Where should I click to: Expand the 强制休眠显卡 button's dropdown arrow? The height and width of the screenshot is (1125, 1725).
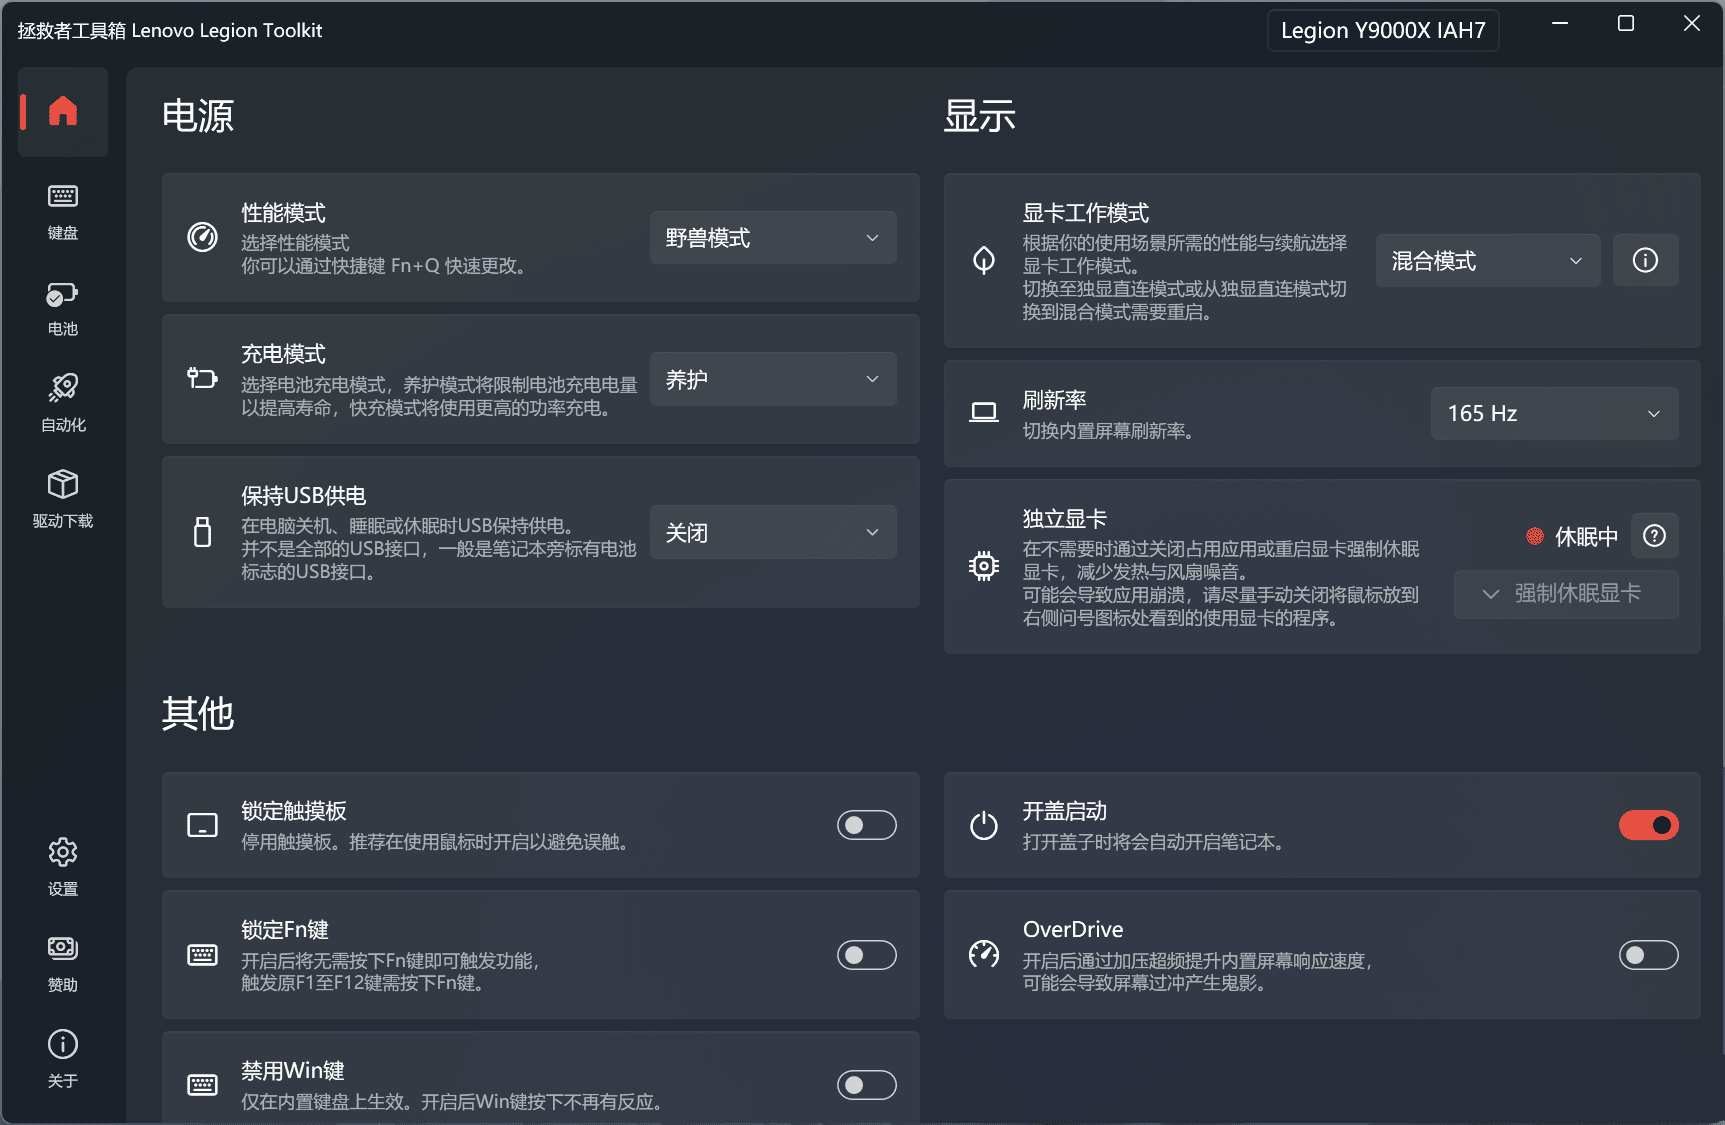[x=1489, y=594]
